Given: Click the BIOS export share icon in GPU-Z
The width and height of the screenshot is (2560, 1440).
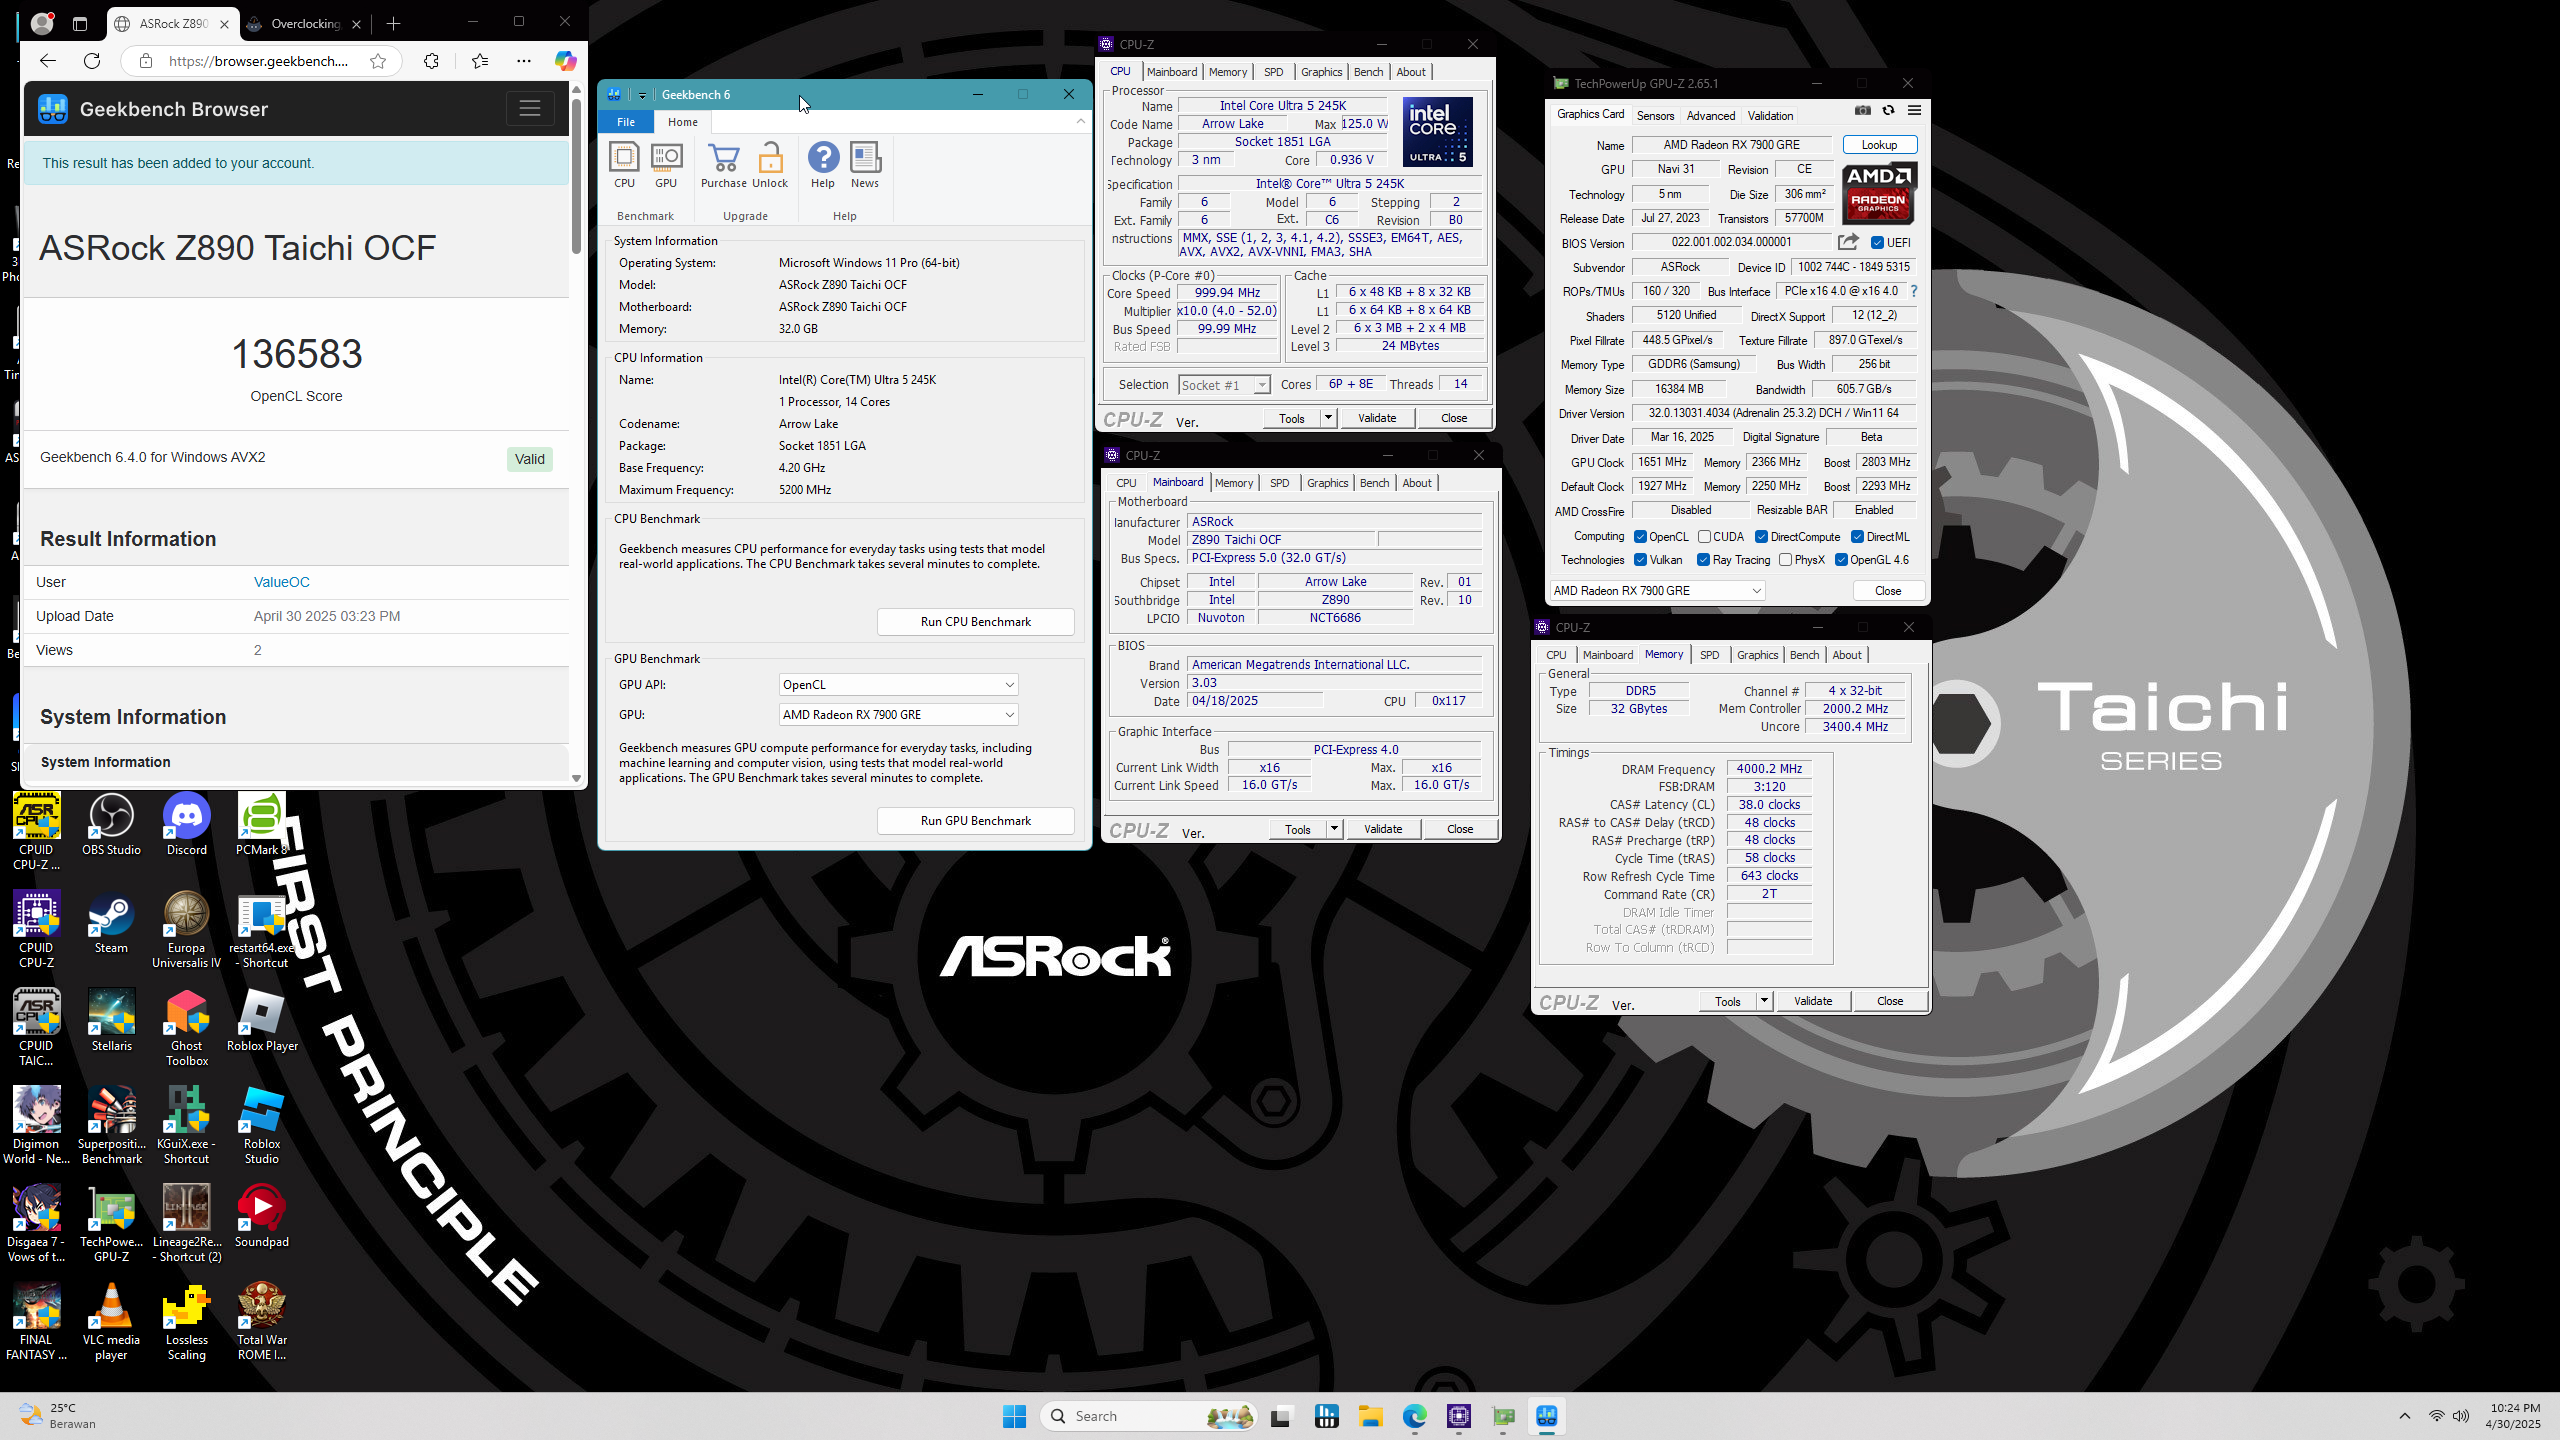Looking at the screenshot, I should 1848,242.
